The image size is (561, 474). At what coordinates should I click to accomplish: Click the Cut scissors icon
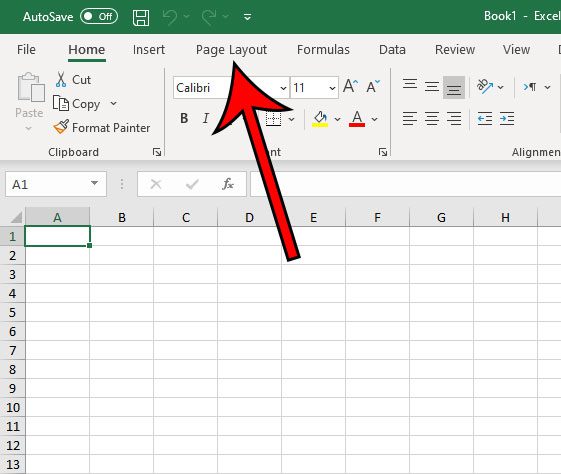pyautogui.click(x=61, y=79)
